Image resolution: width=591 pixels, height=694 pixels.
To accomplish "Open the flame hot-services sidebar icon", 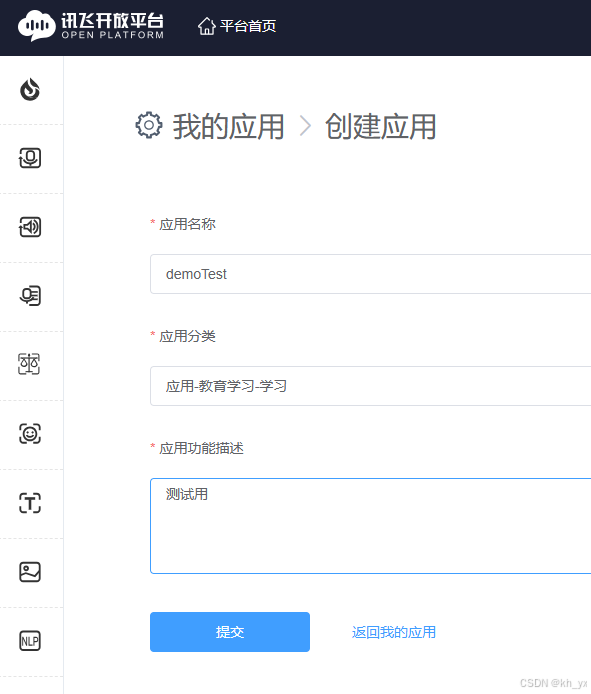I will pos(30,89).
